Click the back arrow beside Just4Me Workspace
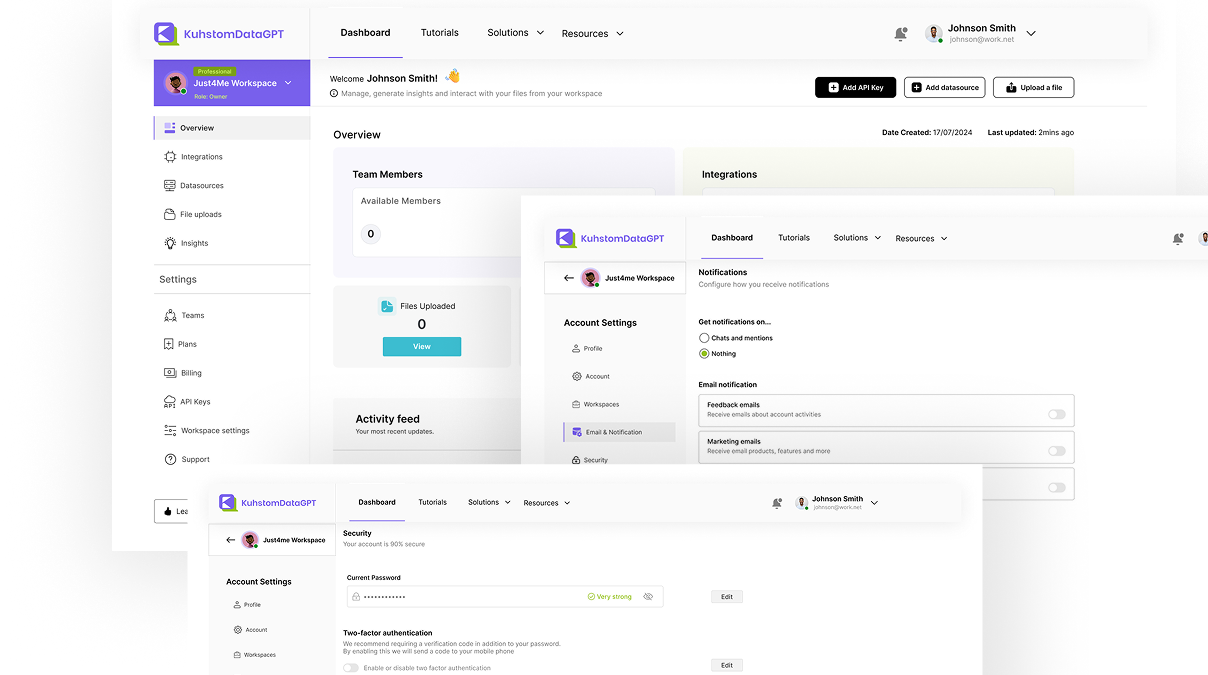The image size is (1208, 675). [568, 277]
